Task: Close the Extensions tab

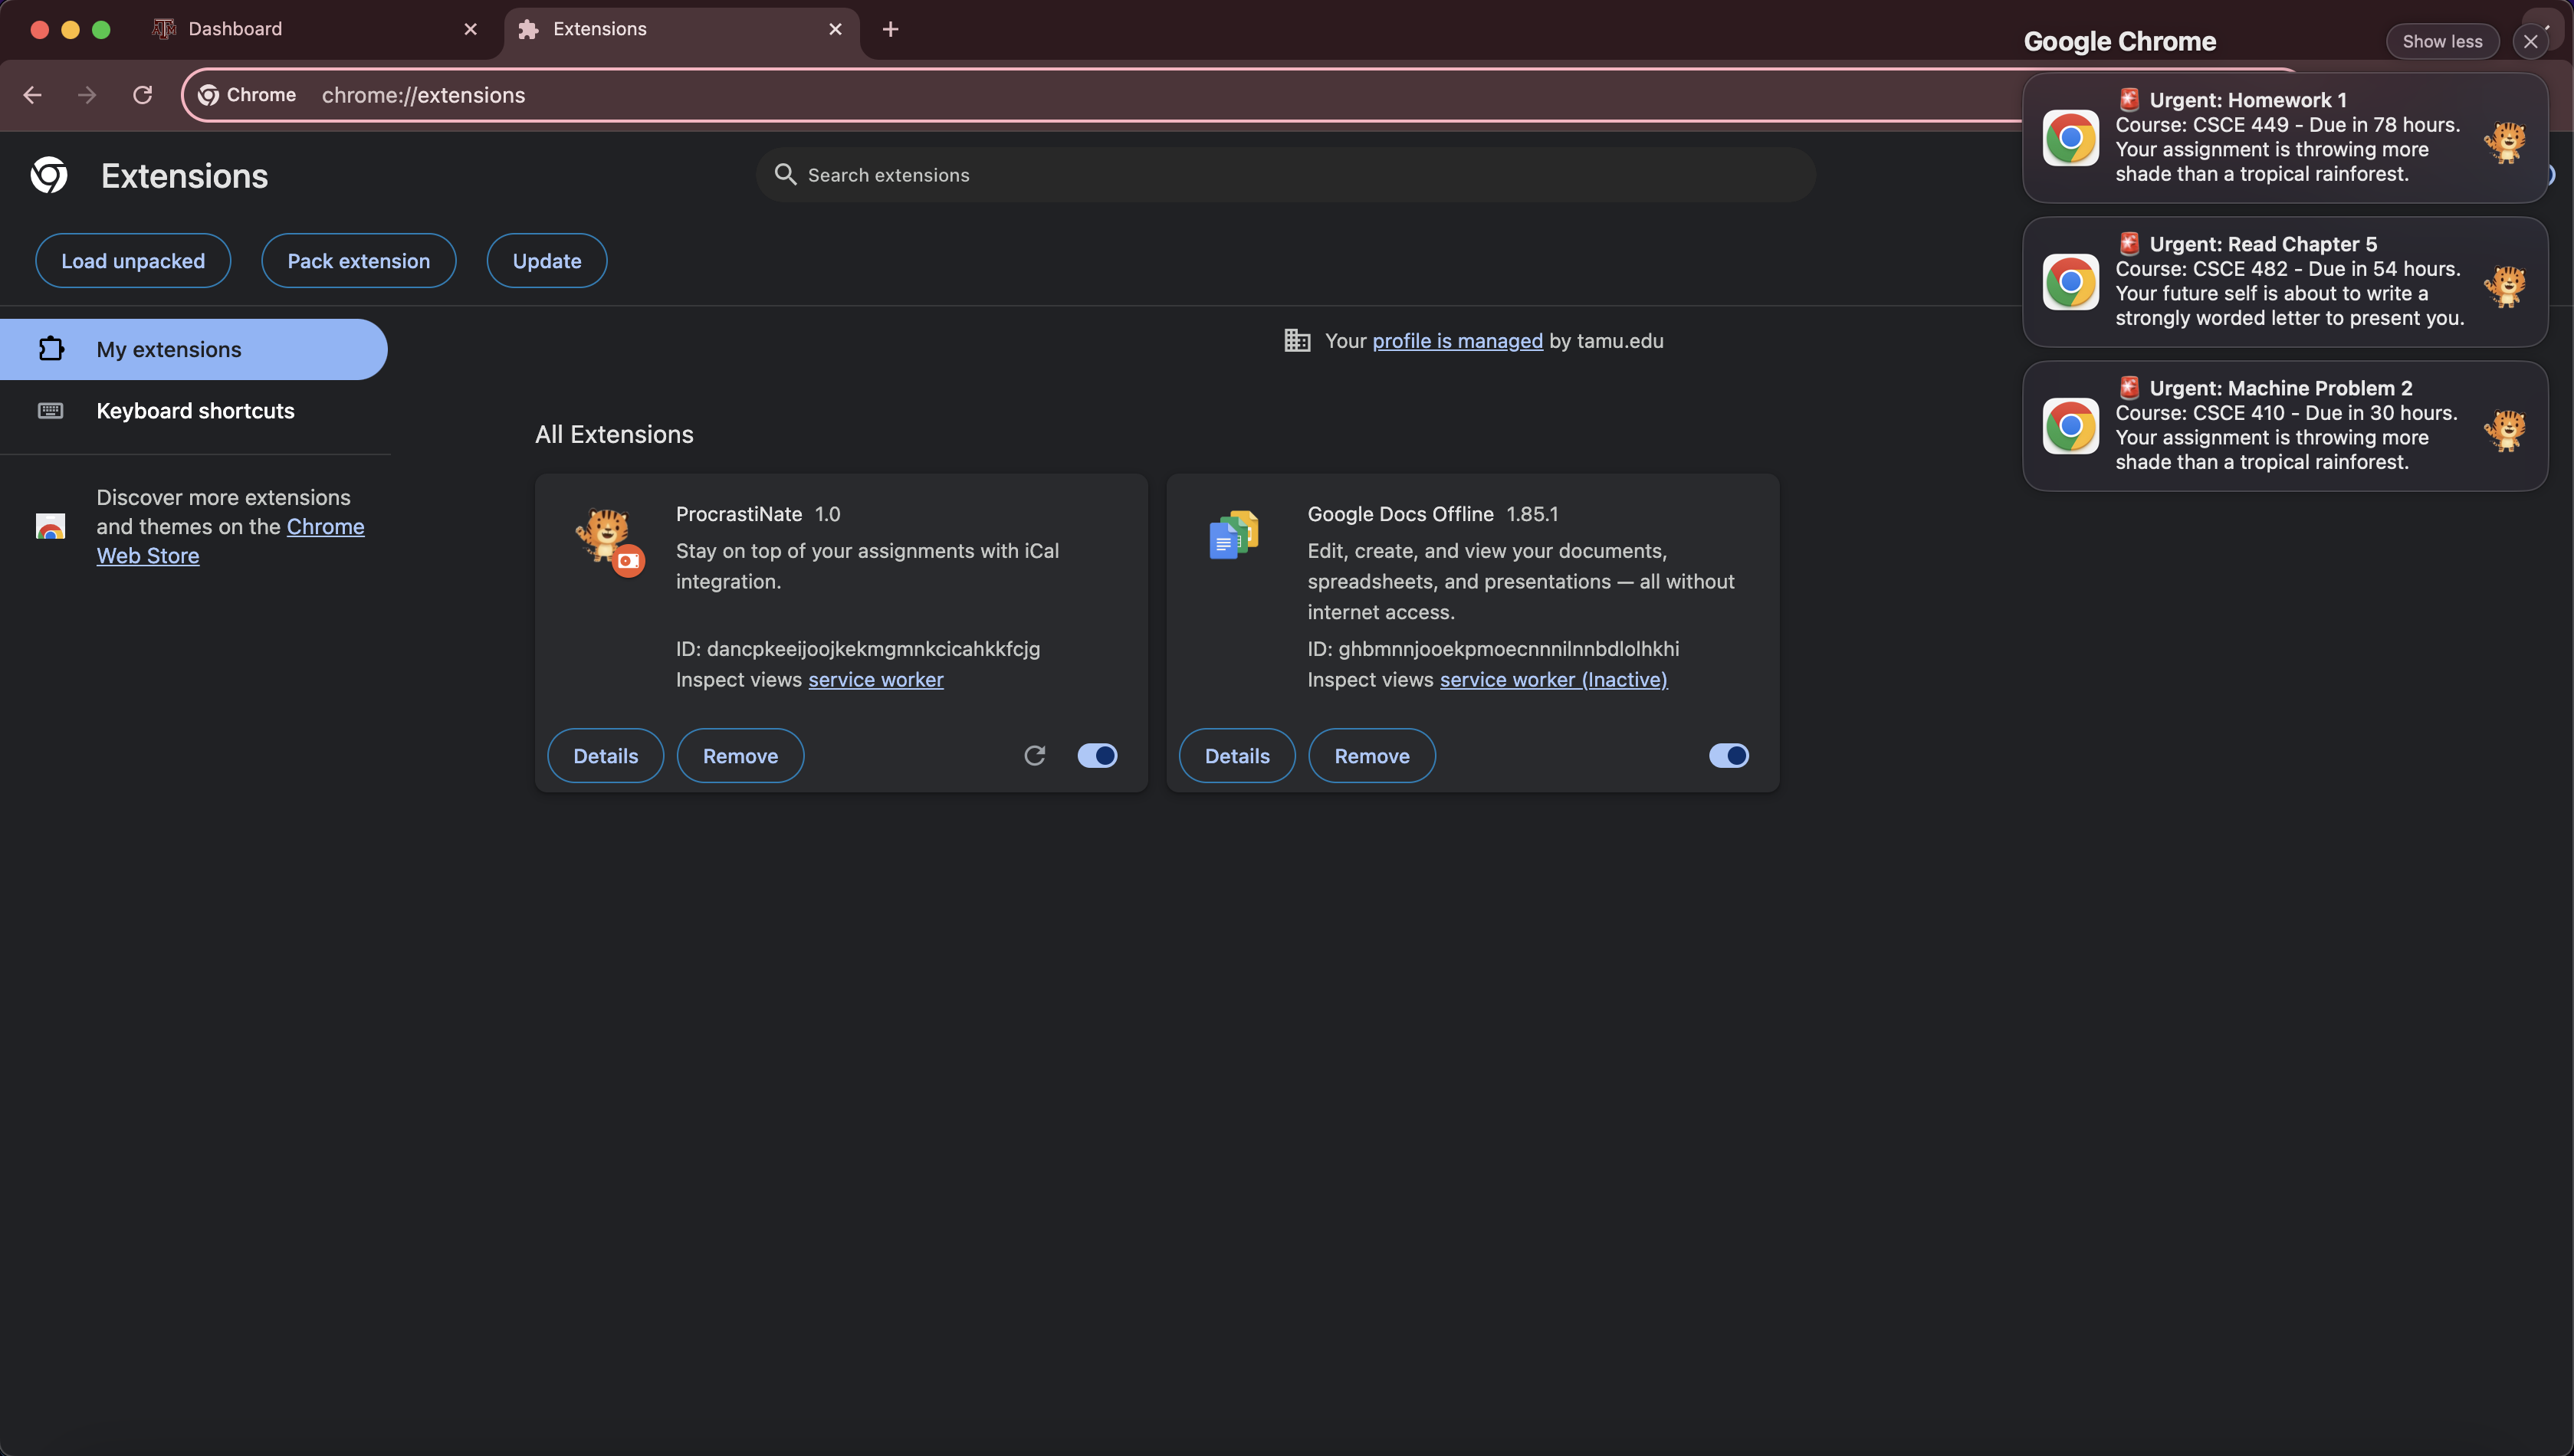Action: (836, 29)
